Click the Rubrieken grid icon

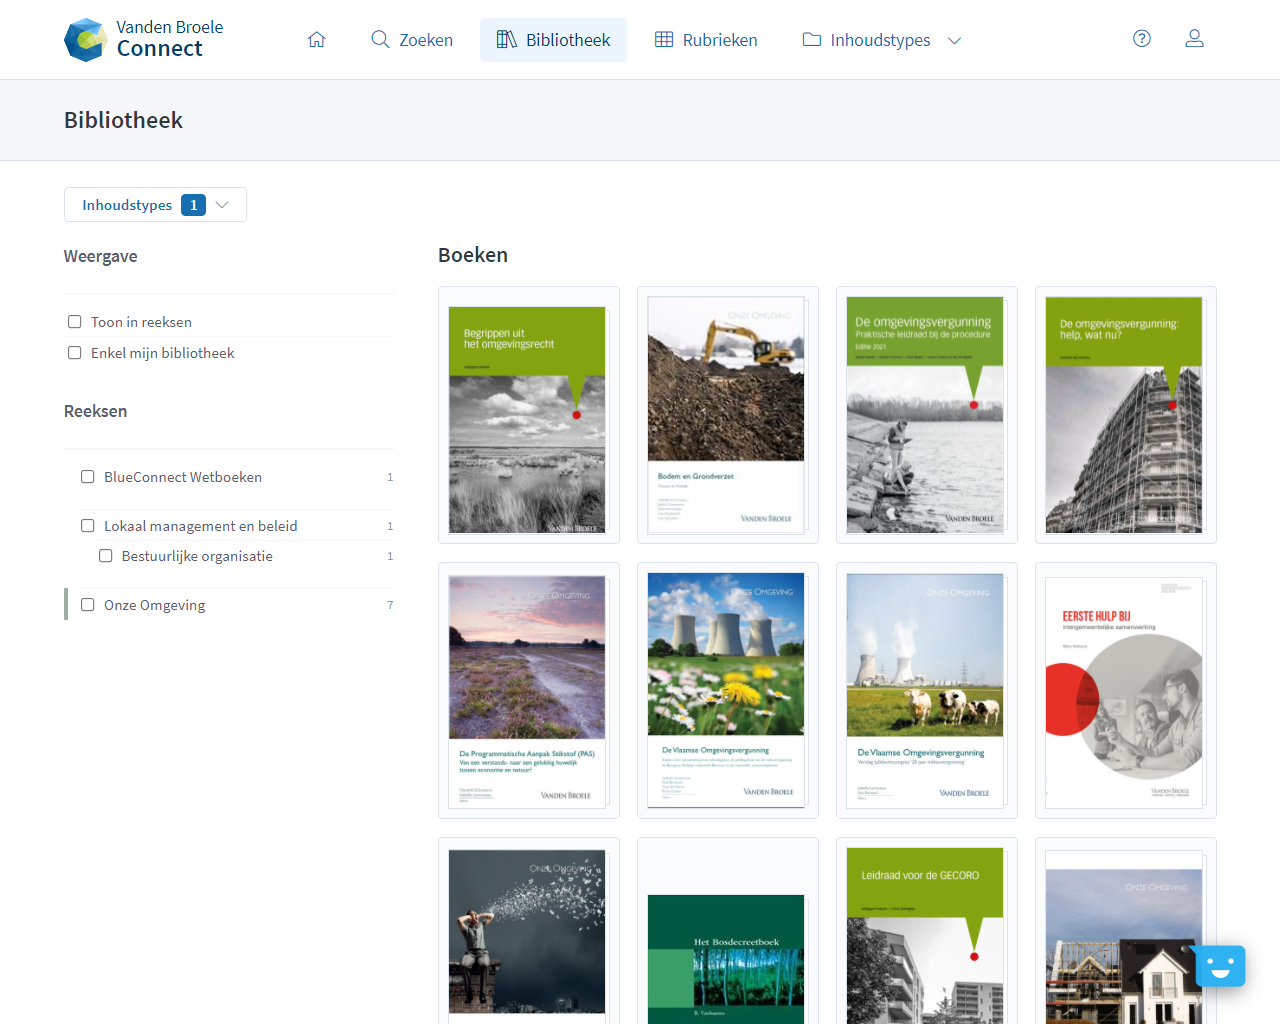click(x=664, y=40)
